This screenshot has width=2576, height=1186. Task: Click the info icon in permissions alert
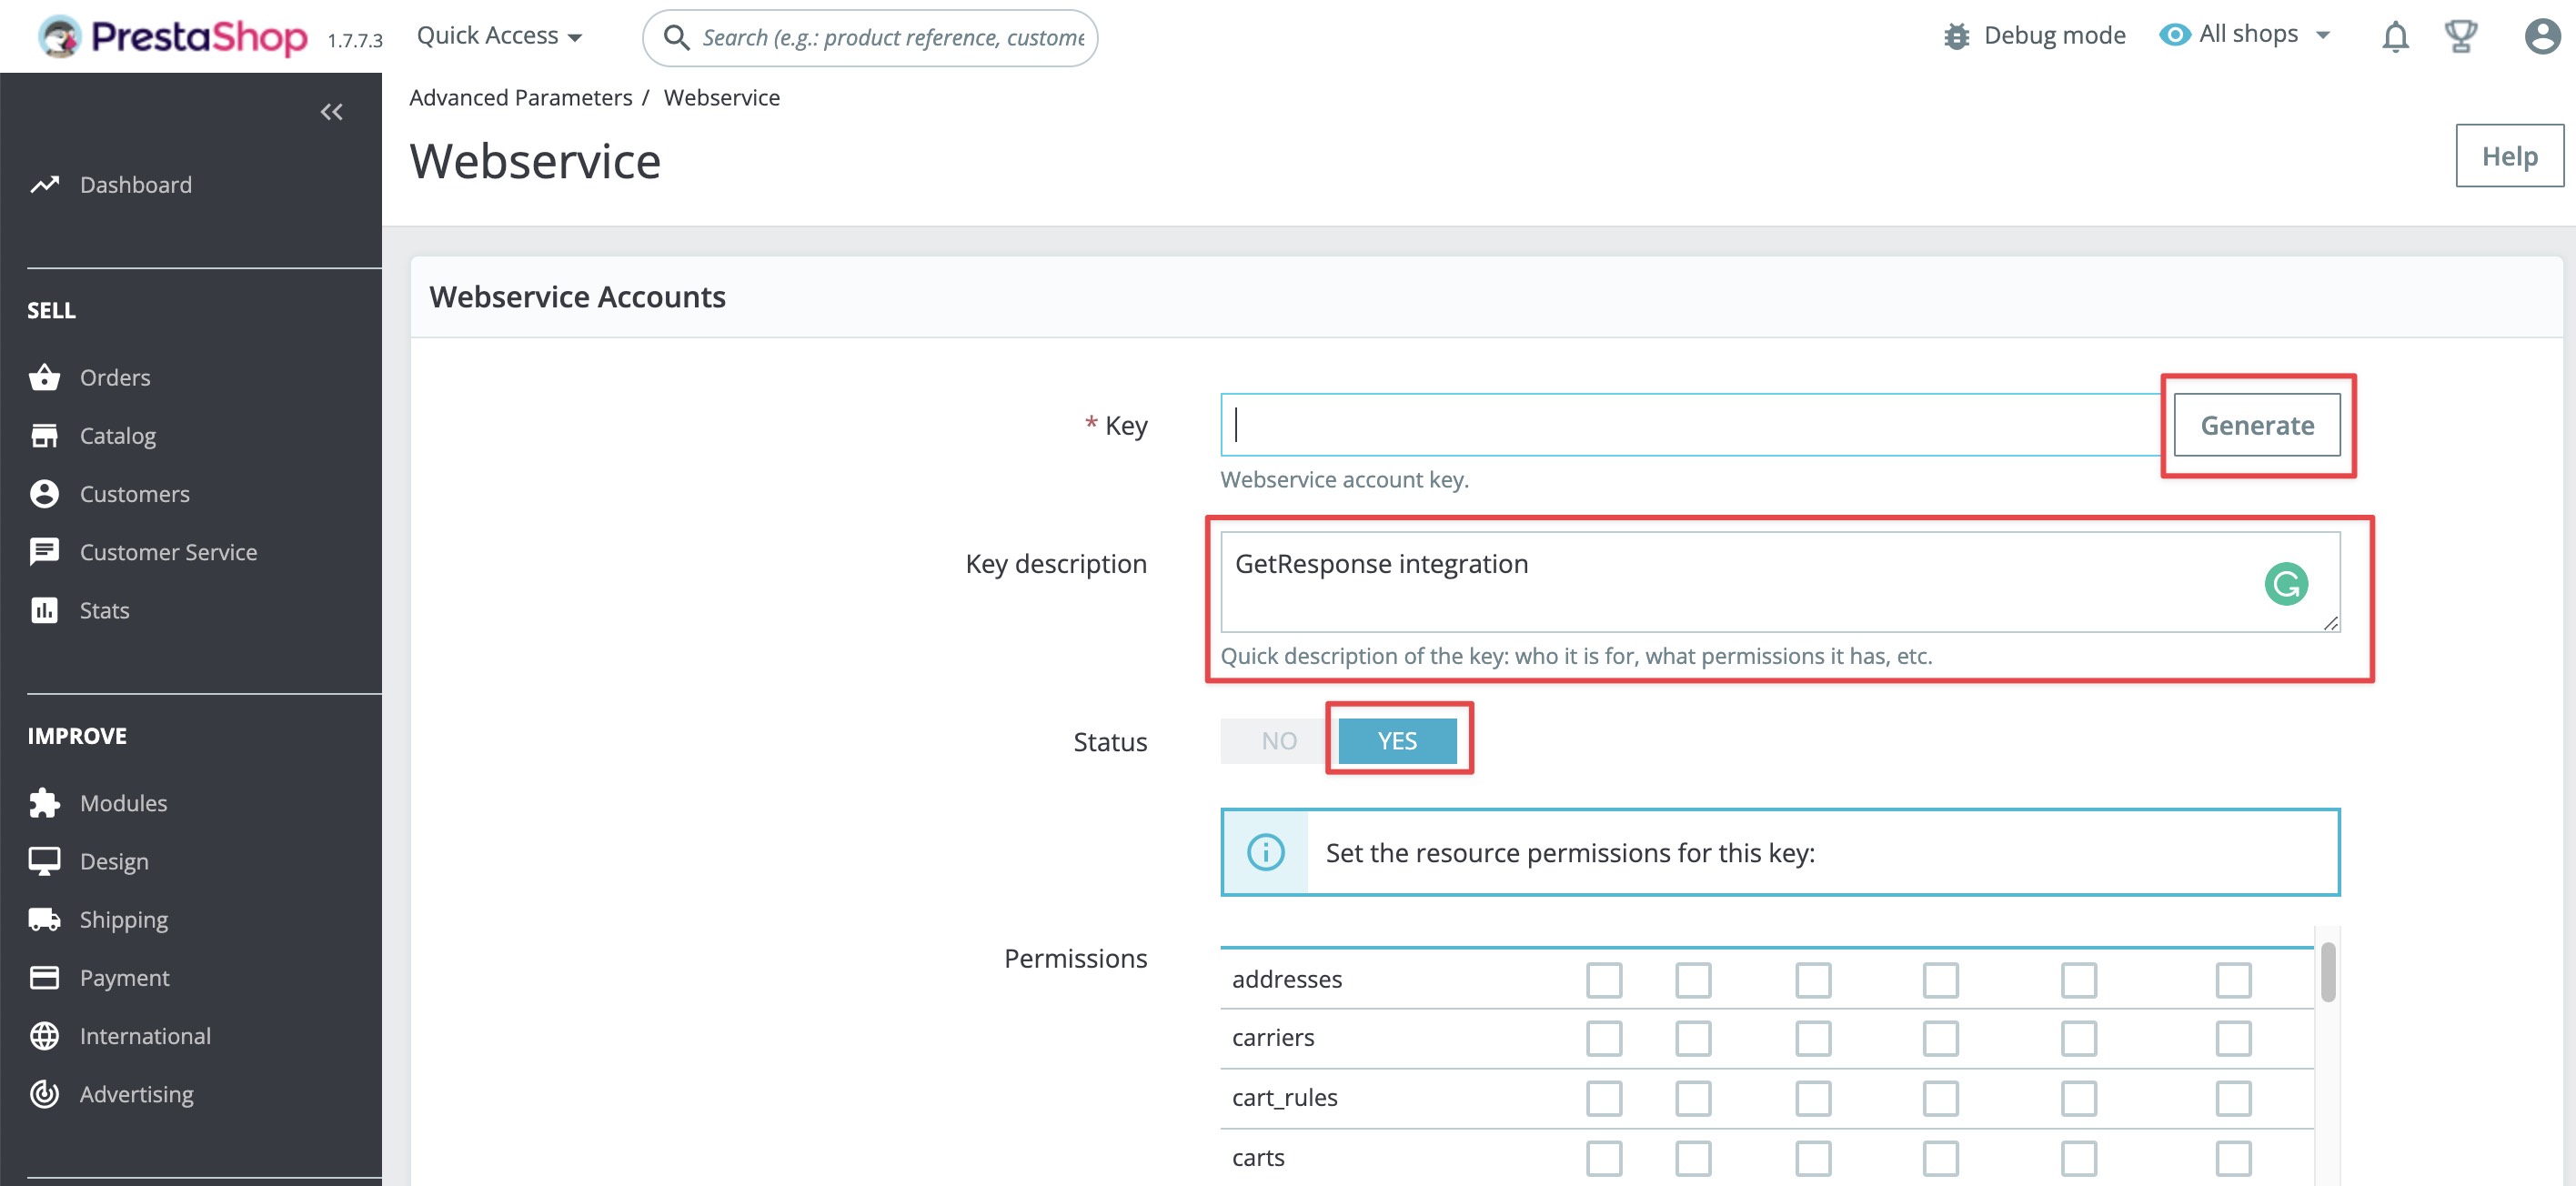point(1265,852)
